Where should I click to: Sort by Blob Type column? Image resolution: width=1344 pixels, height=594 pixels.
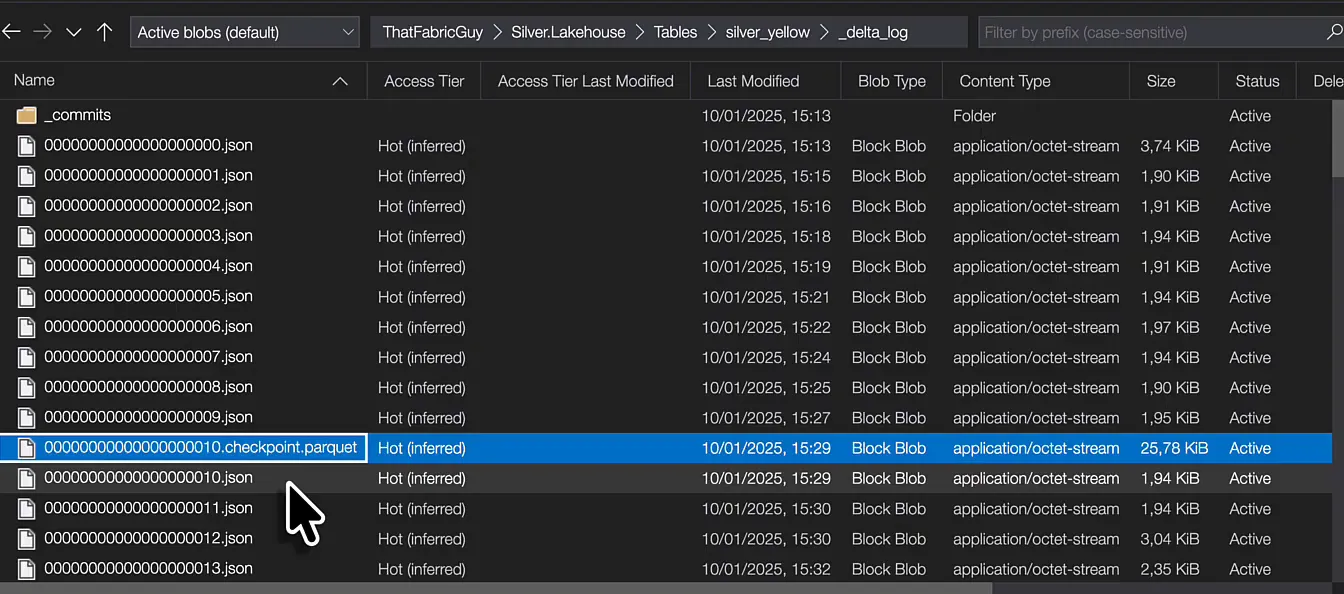pyautogui.click(x=892, y=81)
